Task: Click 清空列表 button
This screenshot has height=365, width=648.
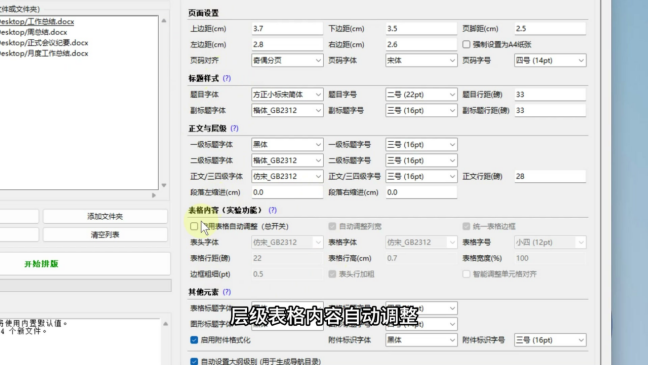Action: tap(105, 235)
